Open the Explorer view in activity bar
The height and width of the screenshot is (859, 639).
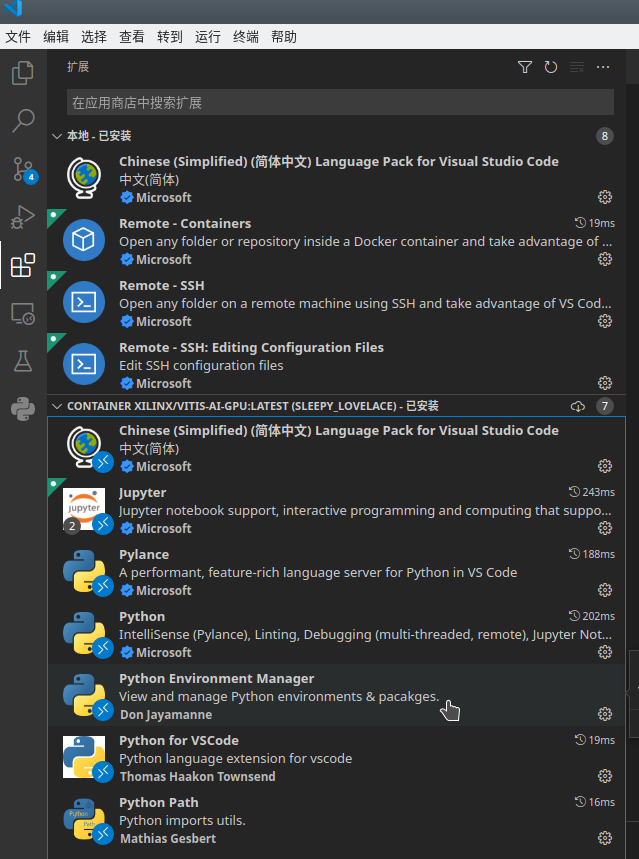(x=22, y=73)
